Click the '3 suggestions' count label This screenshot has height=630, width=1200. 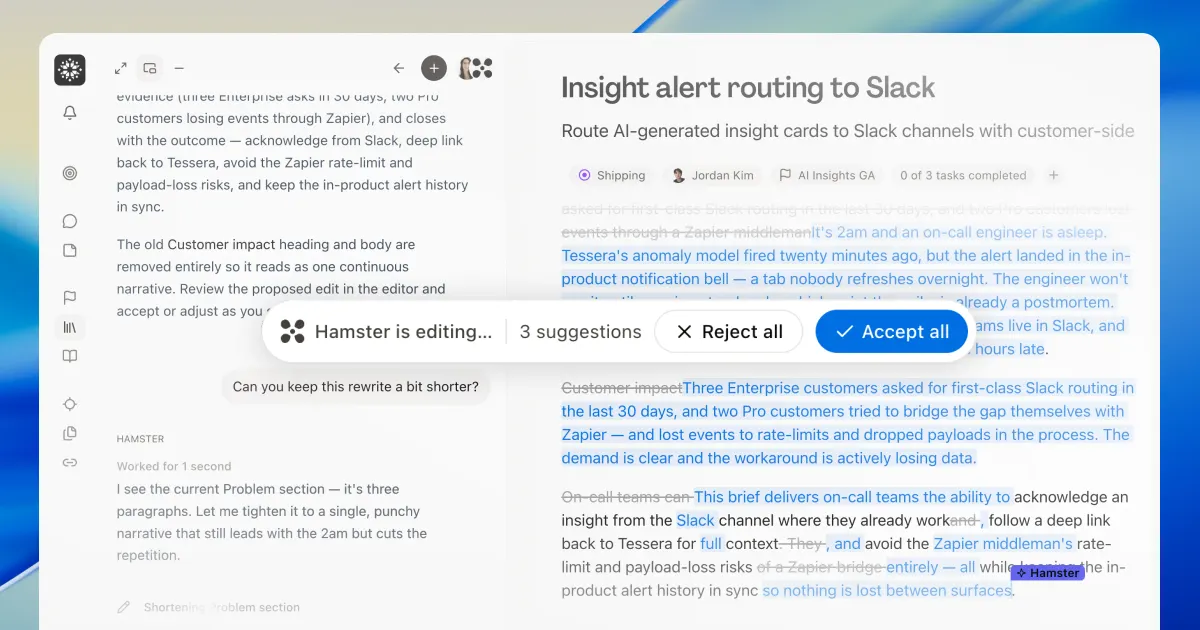[580, 332]
